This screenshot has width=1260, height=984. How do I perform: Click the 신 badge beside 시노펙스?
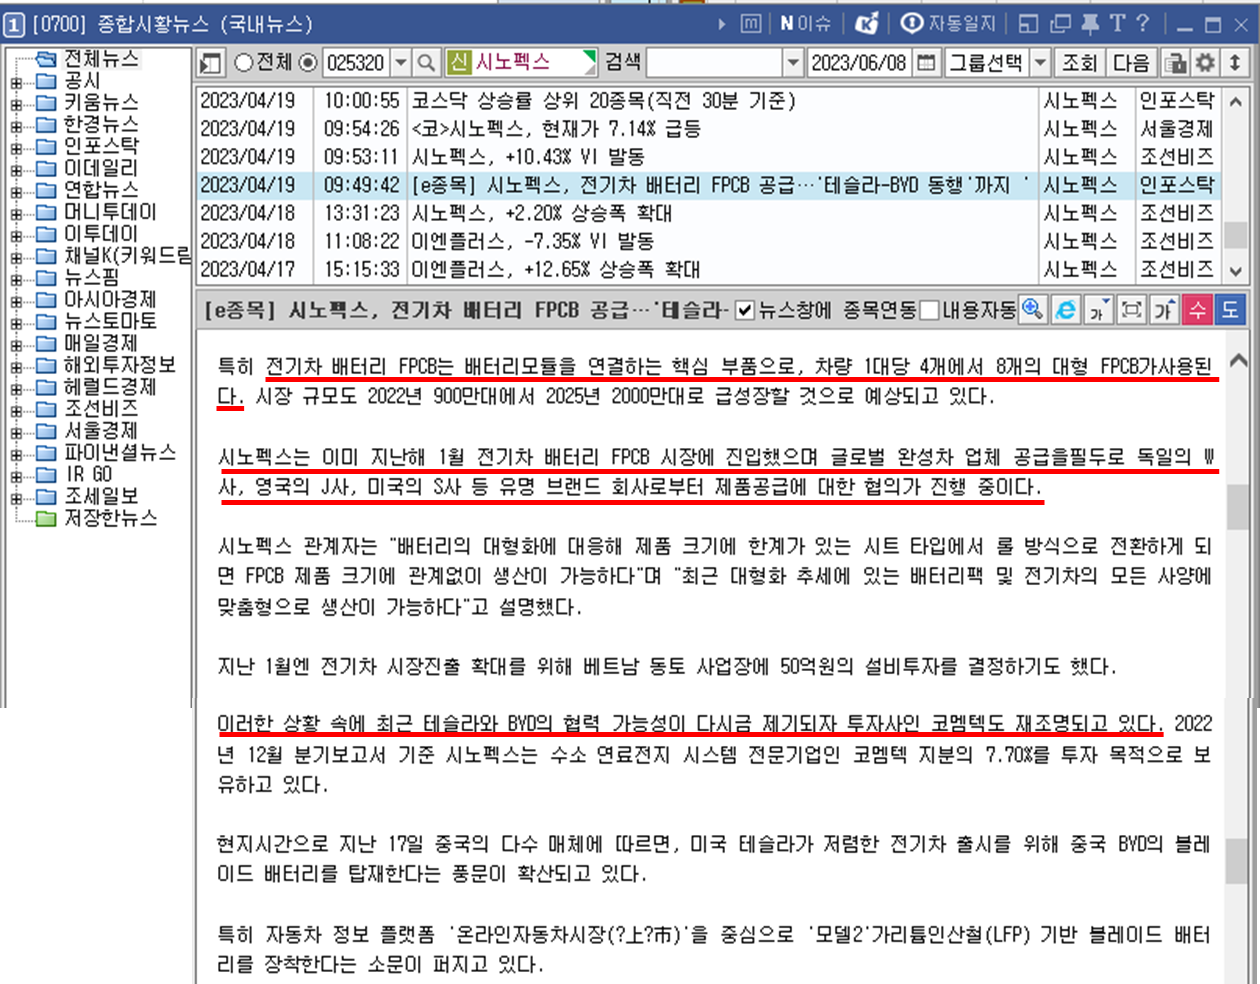(x=459, y=63)
